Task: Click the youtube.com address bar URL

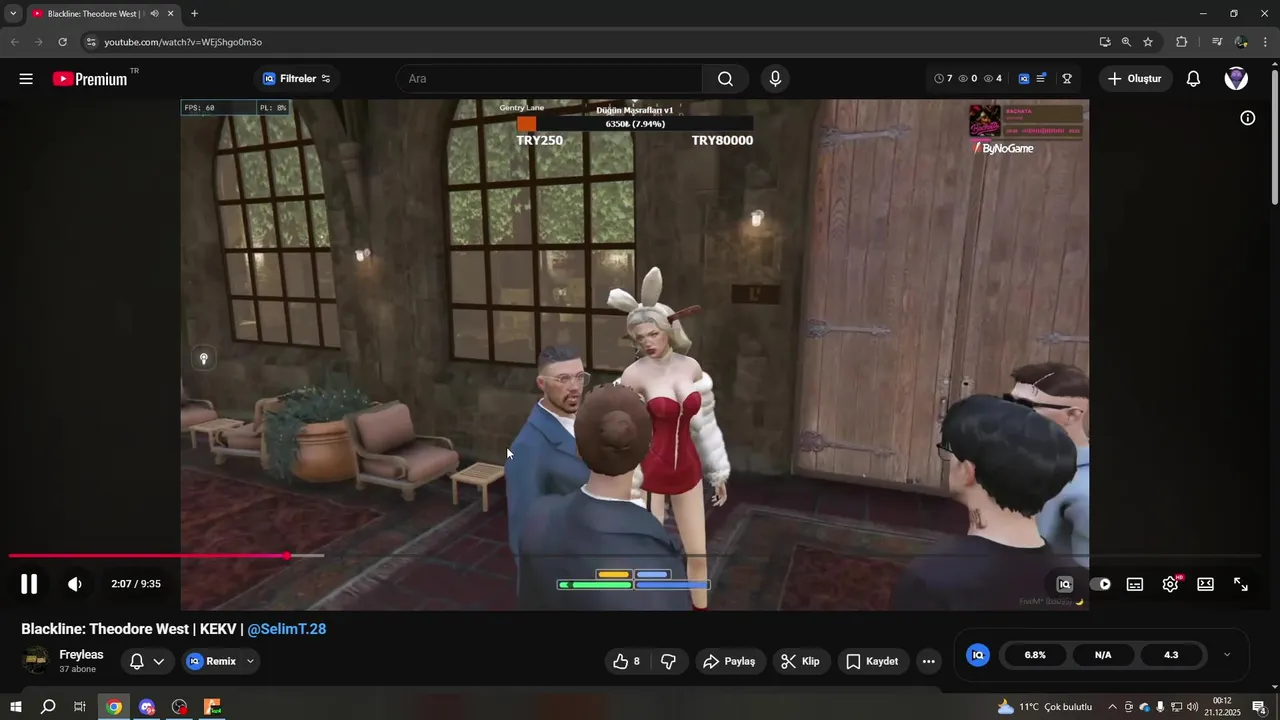Action: [x=183, y=42]
